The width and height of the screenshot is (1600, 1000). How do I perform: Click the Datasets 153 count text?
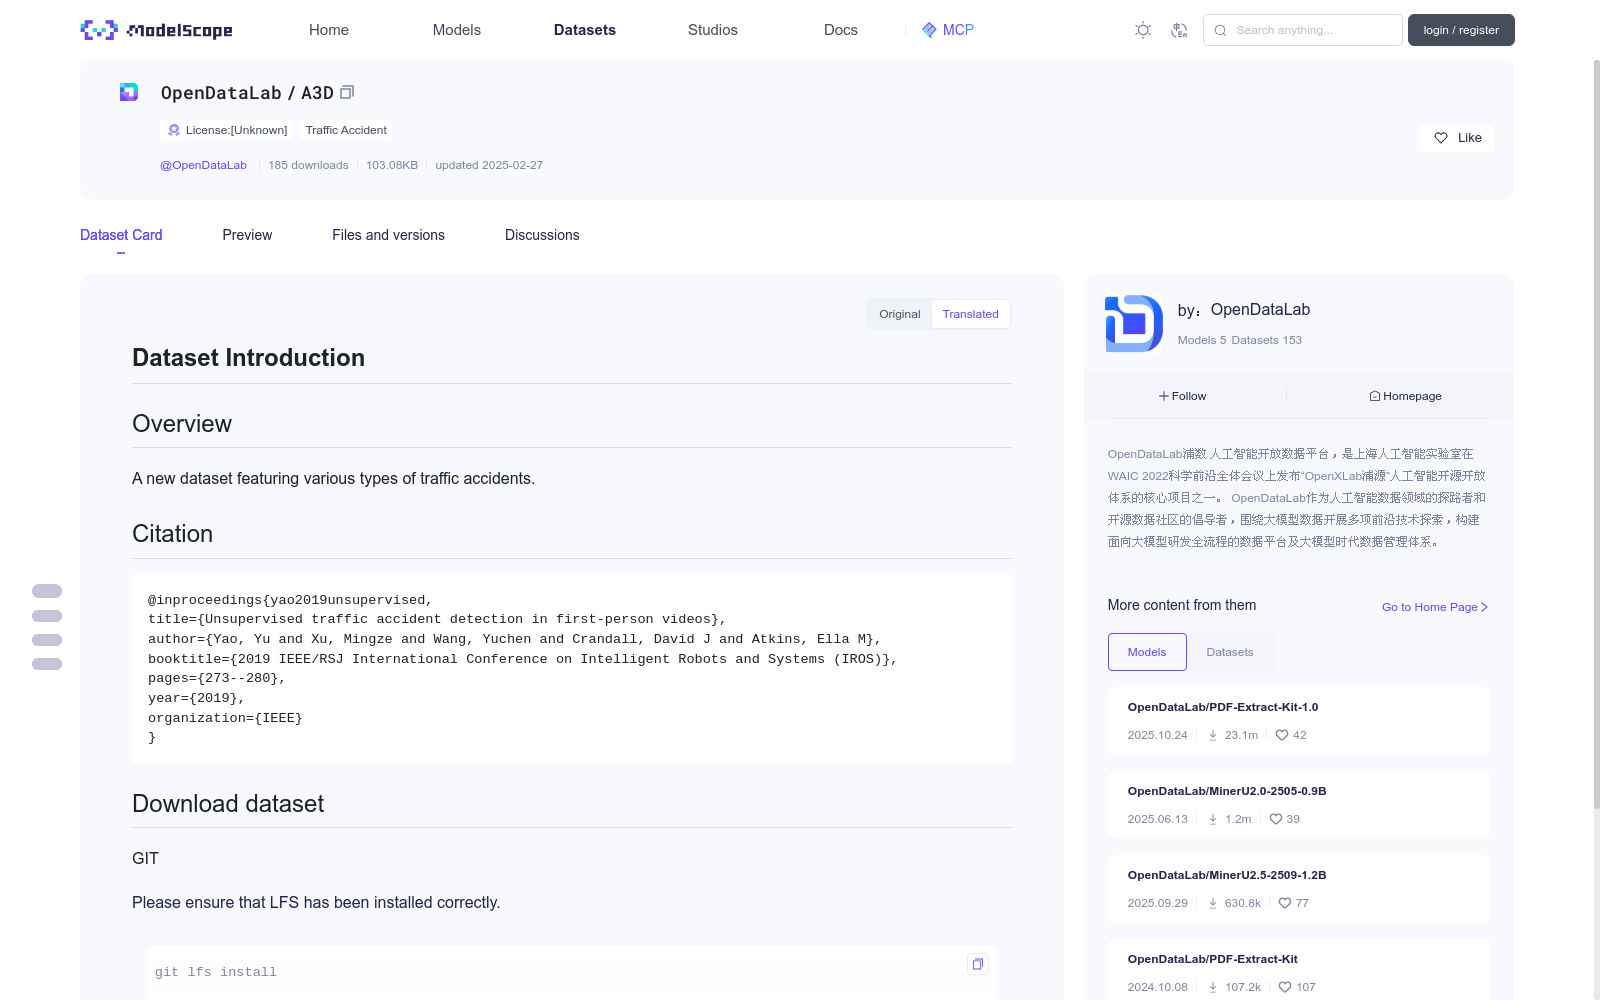pyautogui.click(x=1266, y=340)
